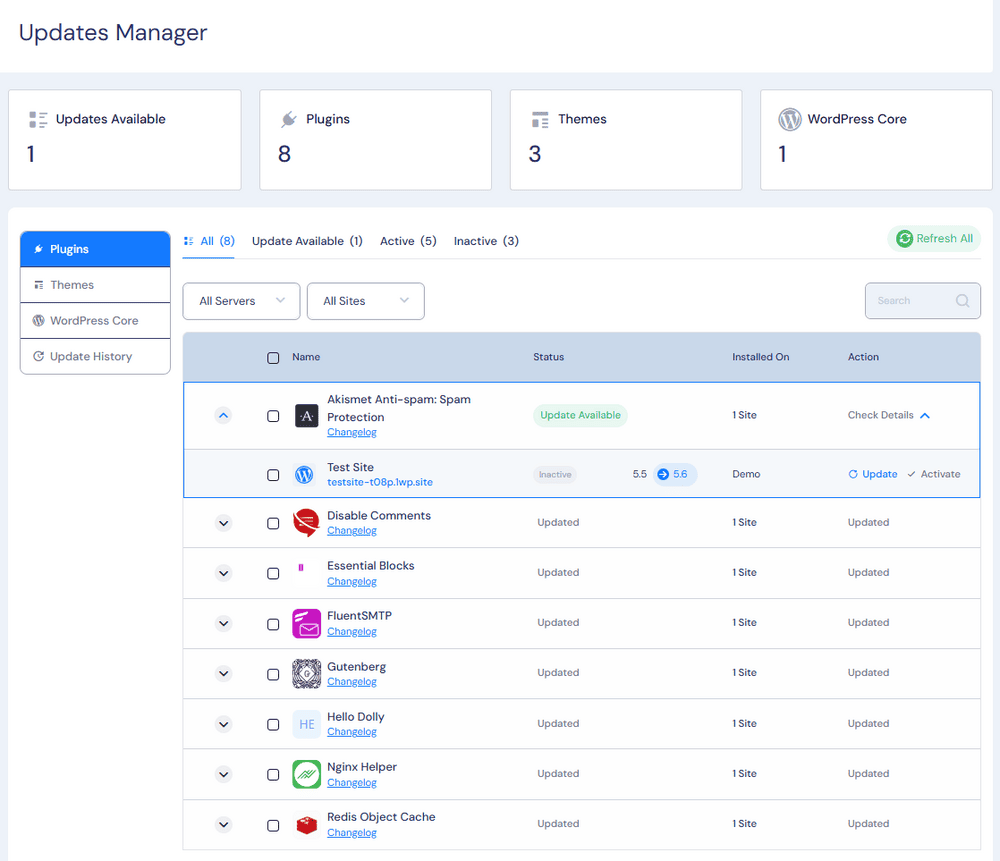The height and width of the screenshot is (861, 1000).
Task: Click the Refresh All circular arrows icon
Action: tap(904, 239)
